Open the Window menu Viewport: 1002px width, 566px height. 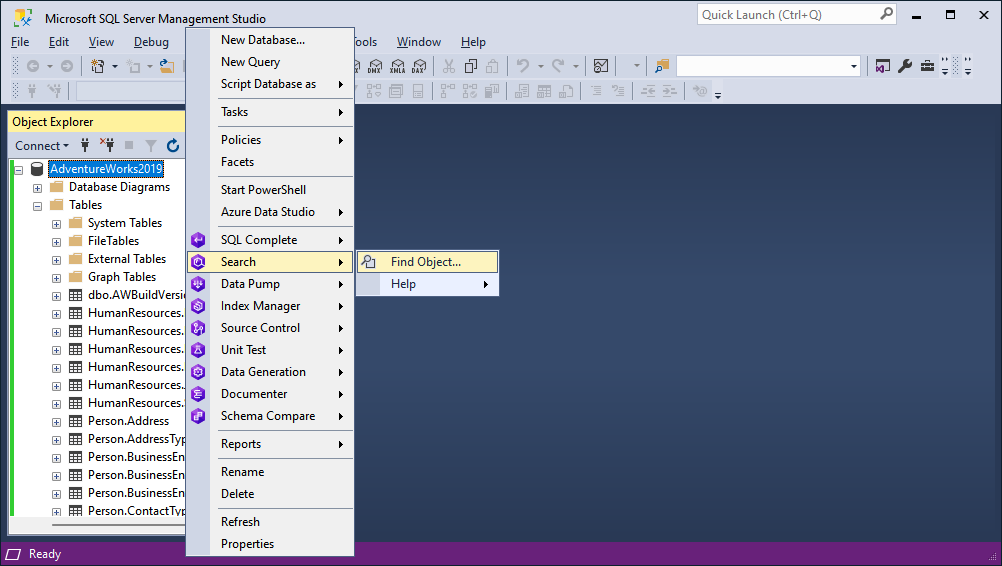(419, 42)
